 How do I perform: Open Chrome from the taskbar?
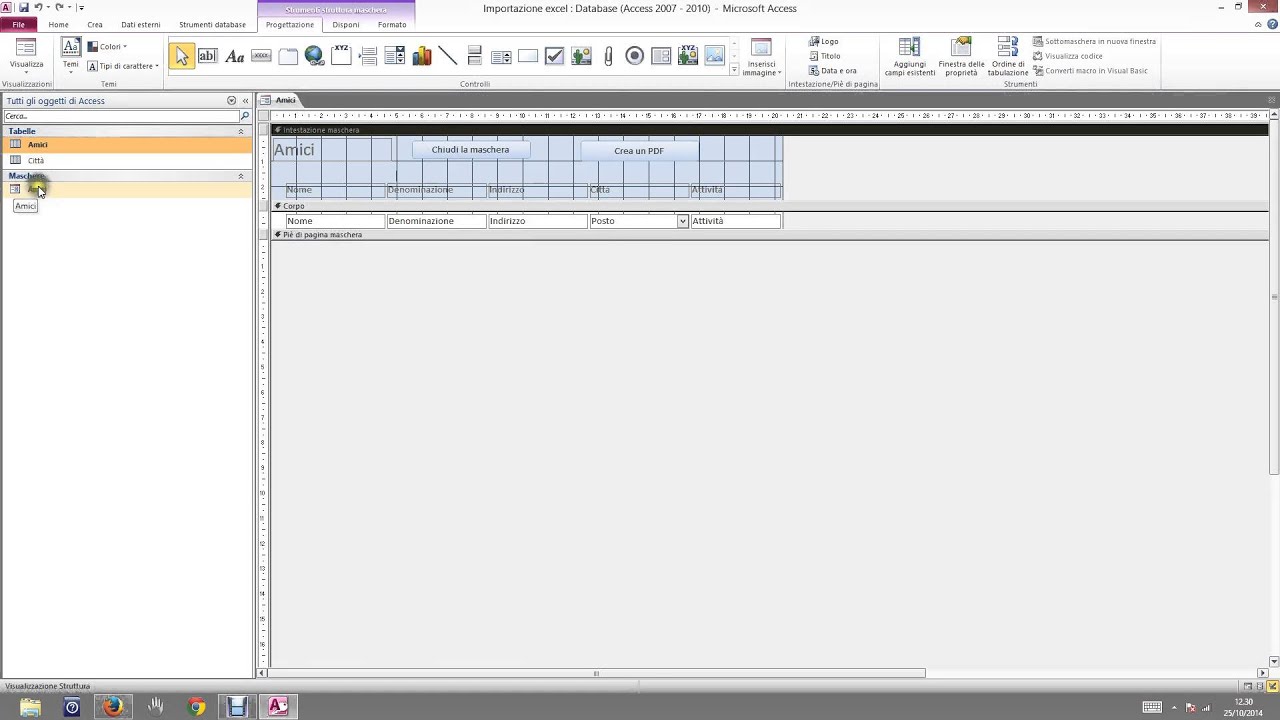tap(196, 707)
